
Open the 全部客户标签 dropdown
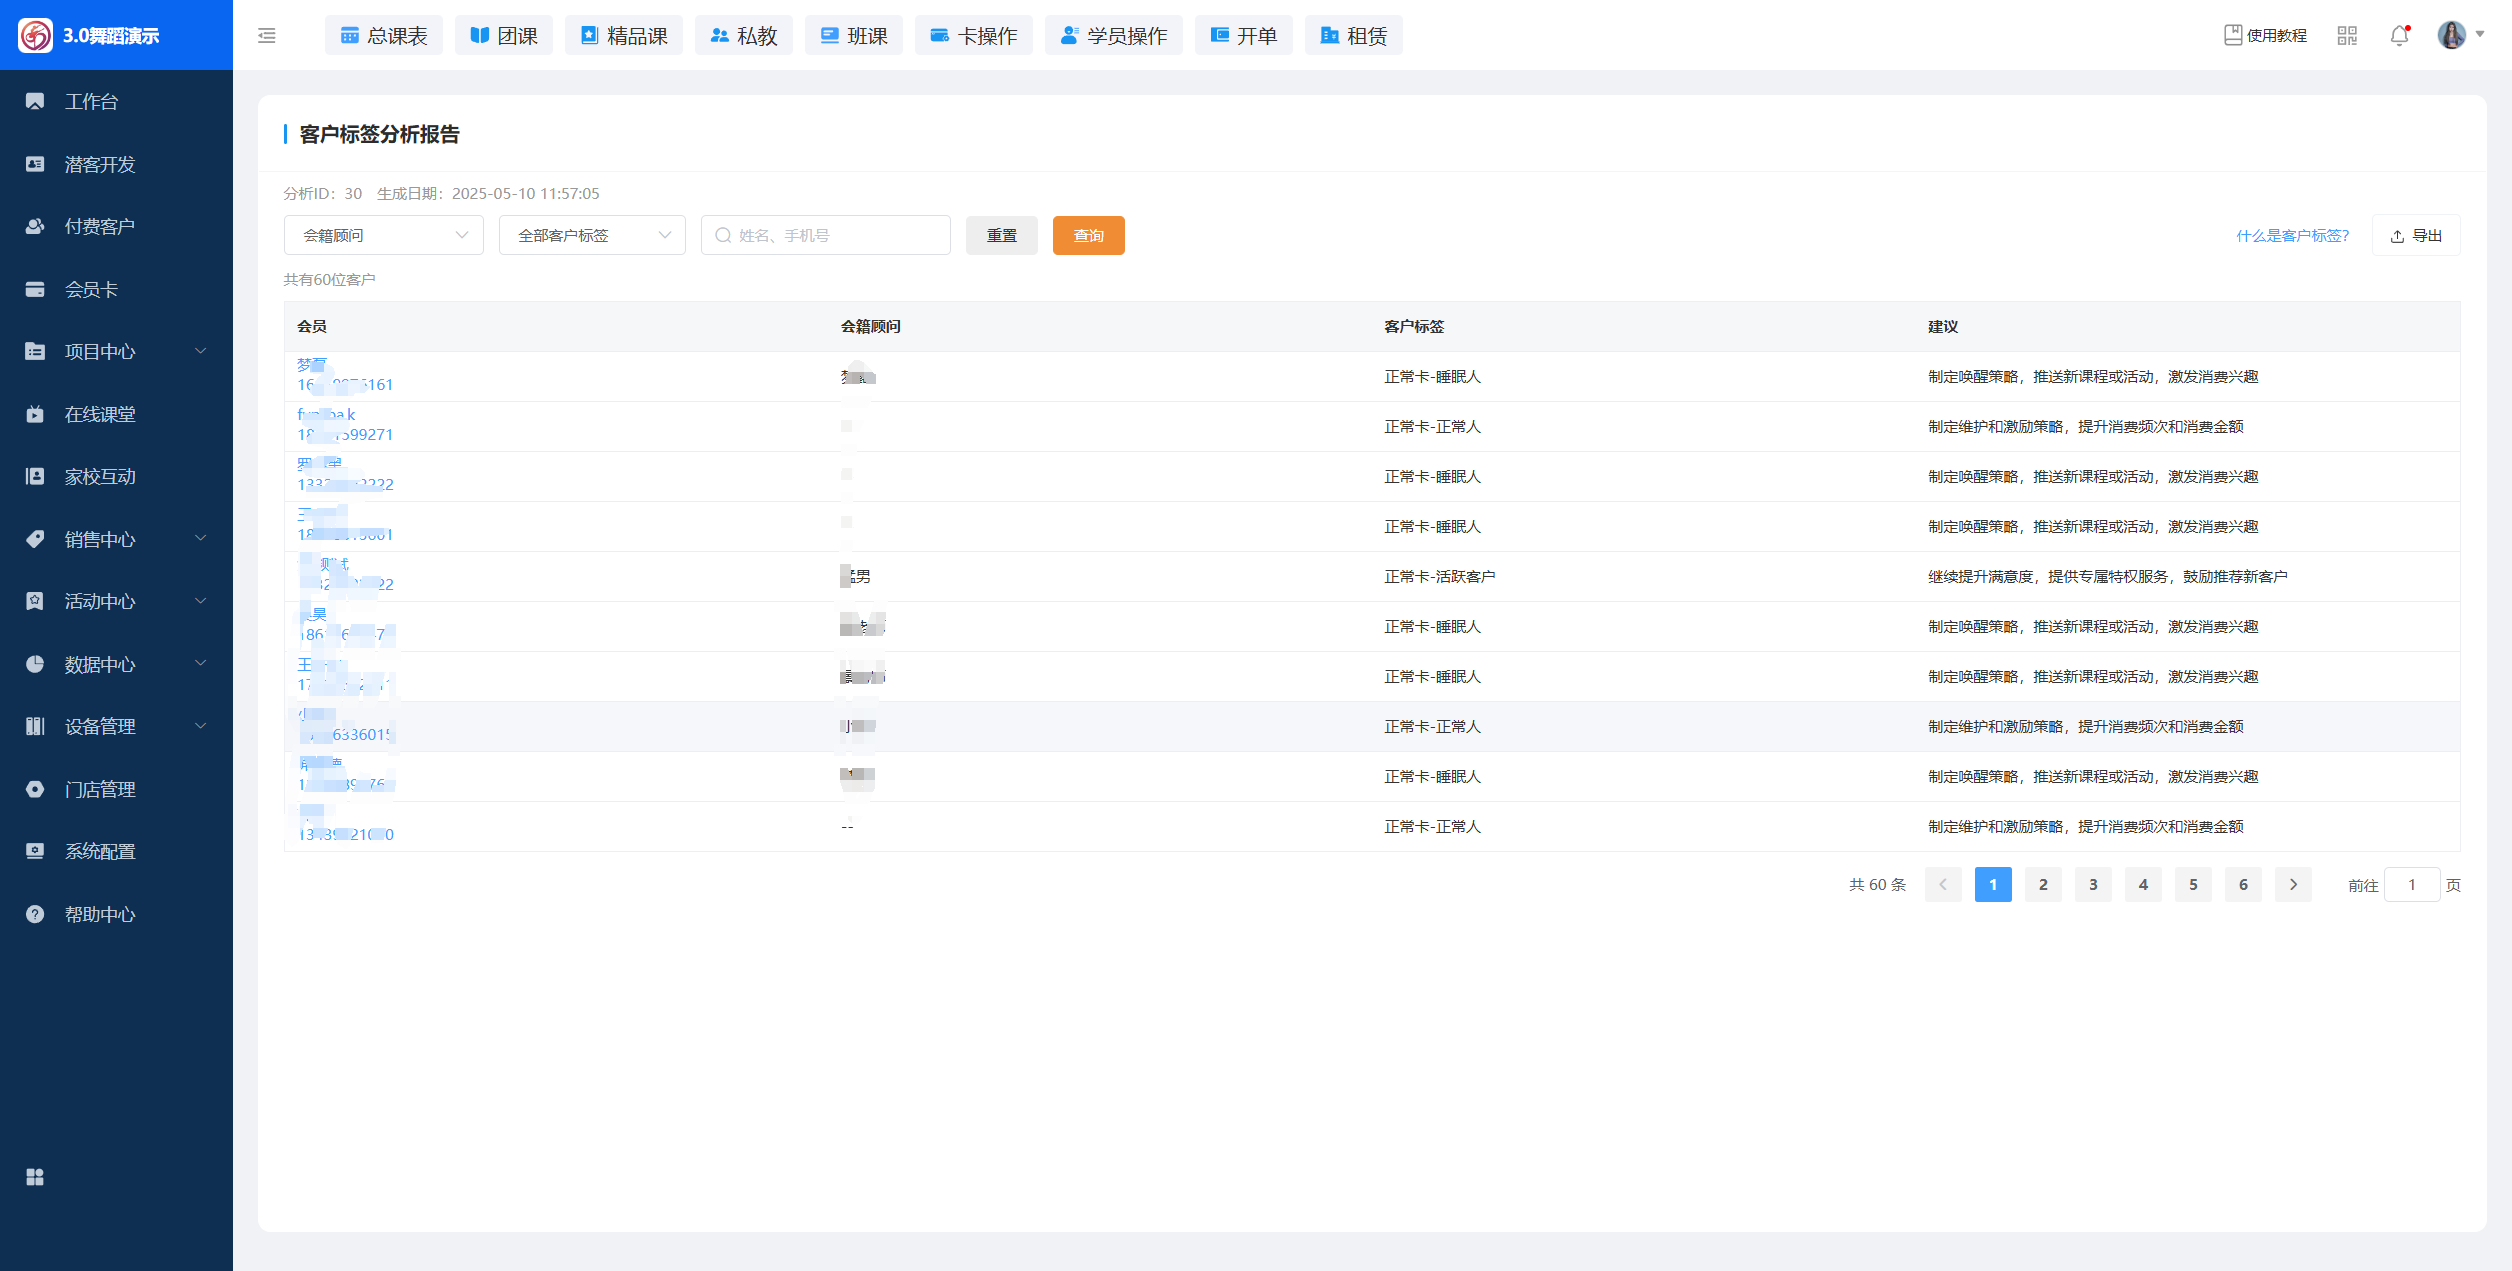pos(592,236)
